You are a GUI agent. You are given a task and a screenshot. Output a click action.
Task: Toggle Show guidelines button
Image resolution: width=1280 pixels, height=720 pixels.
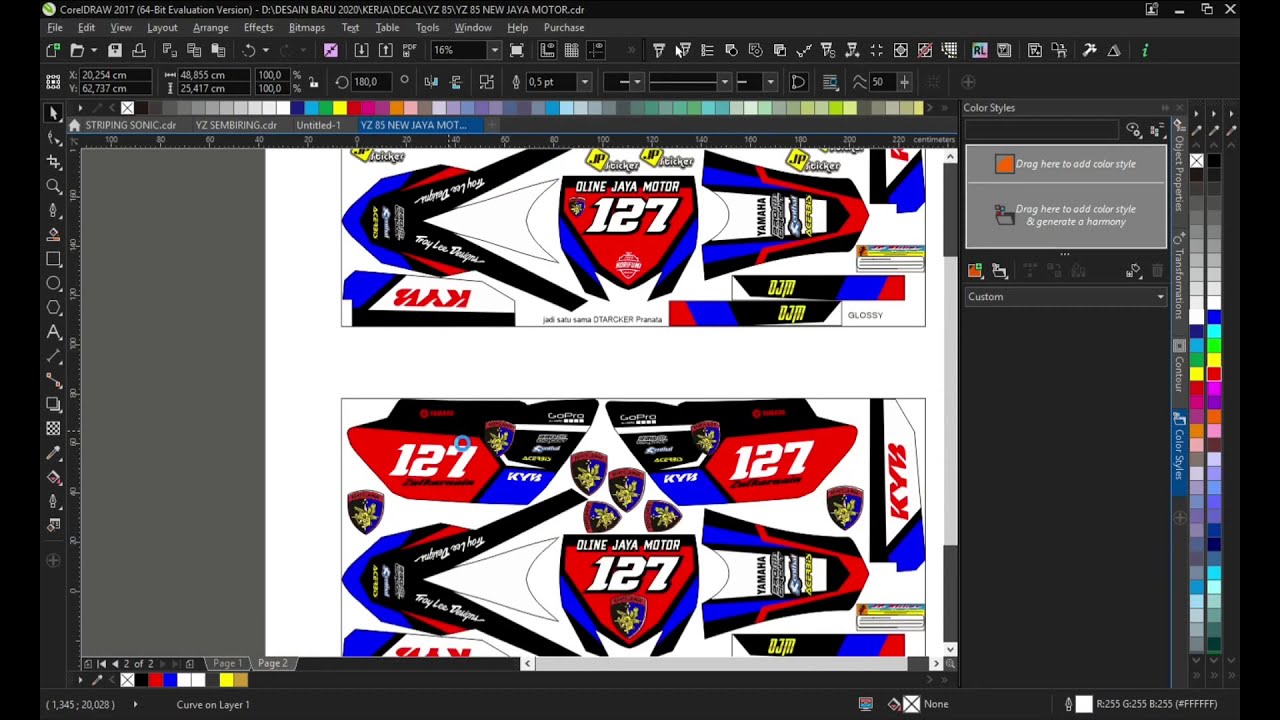(x=596, y=50)
